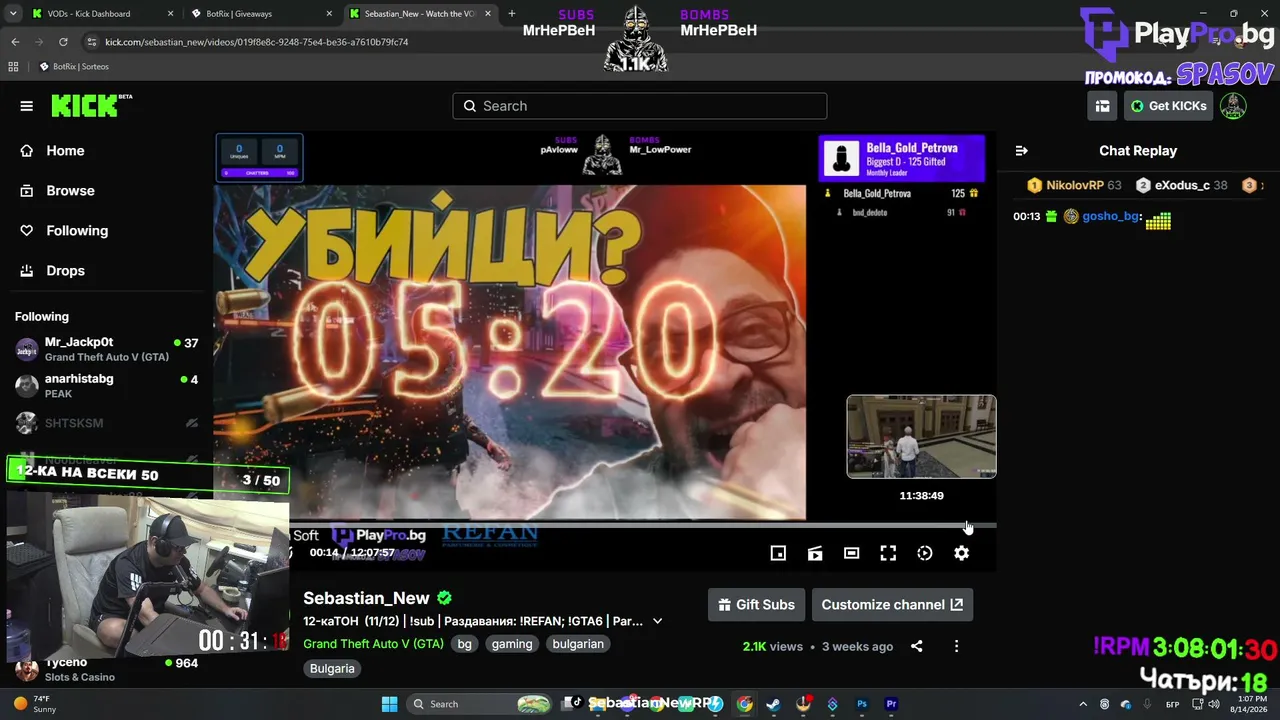Show hidden system tray icons
1280x720 pixels.
pyautogui.click(x=1083, y=704)
